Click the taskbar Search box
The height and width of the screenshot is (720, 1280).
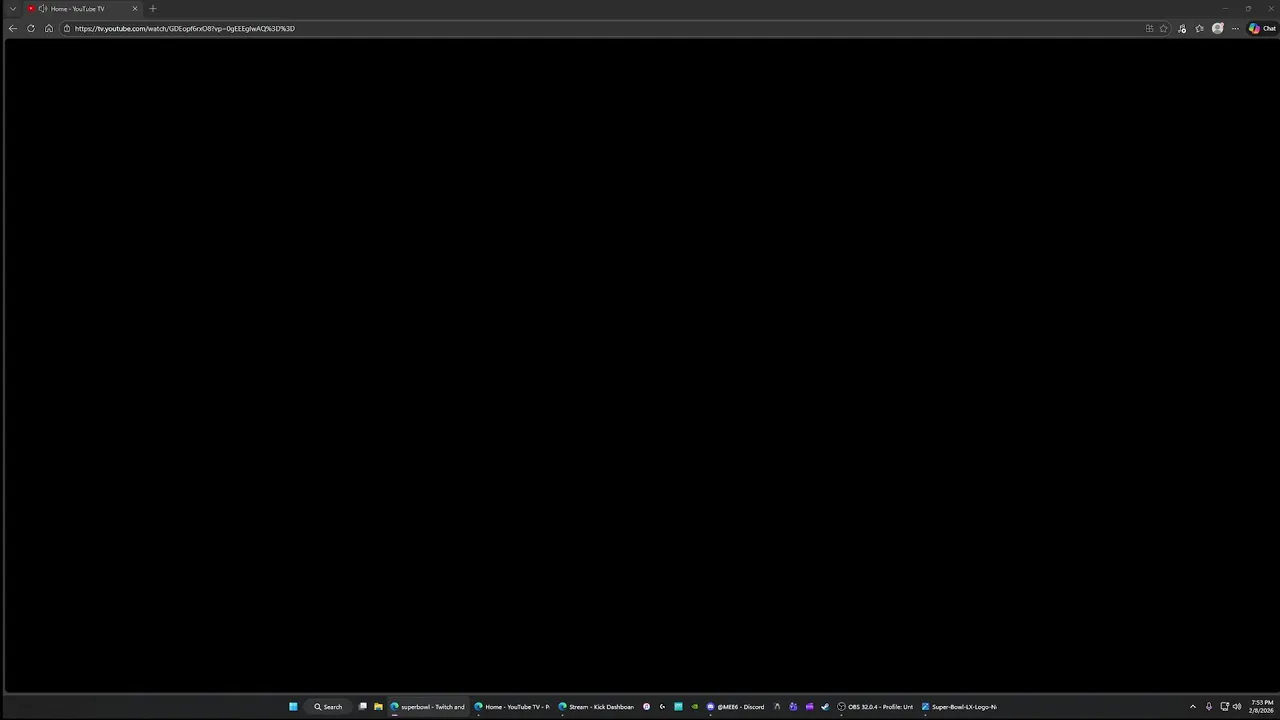[328, 707]
